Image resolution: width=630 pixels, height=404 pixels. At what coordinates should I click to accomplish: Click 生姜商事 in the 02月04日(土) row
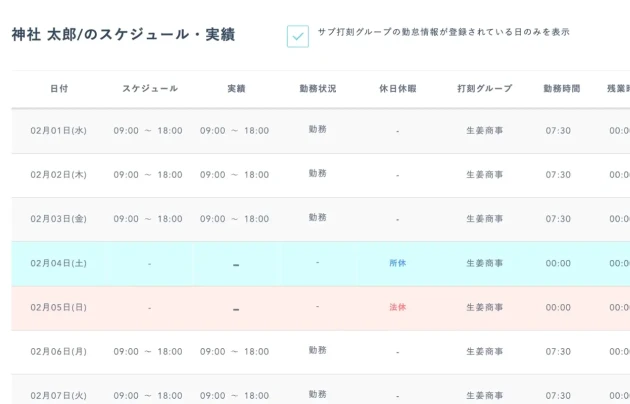[x=485, y=263]
